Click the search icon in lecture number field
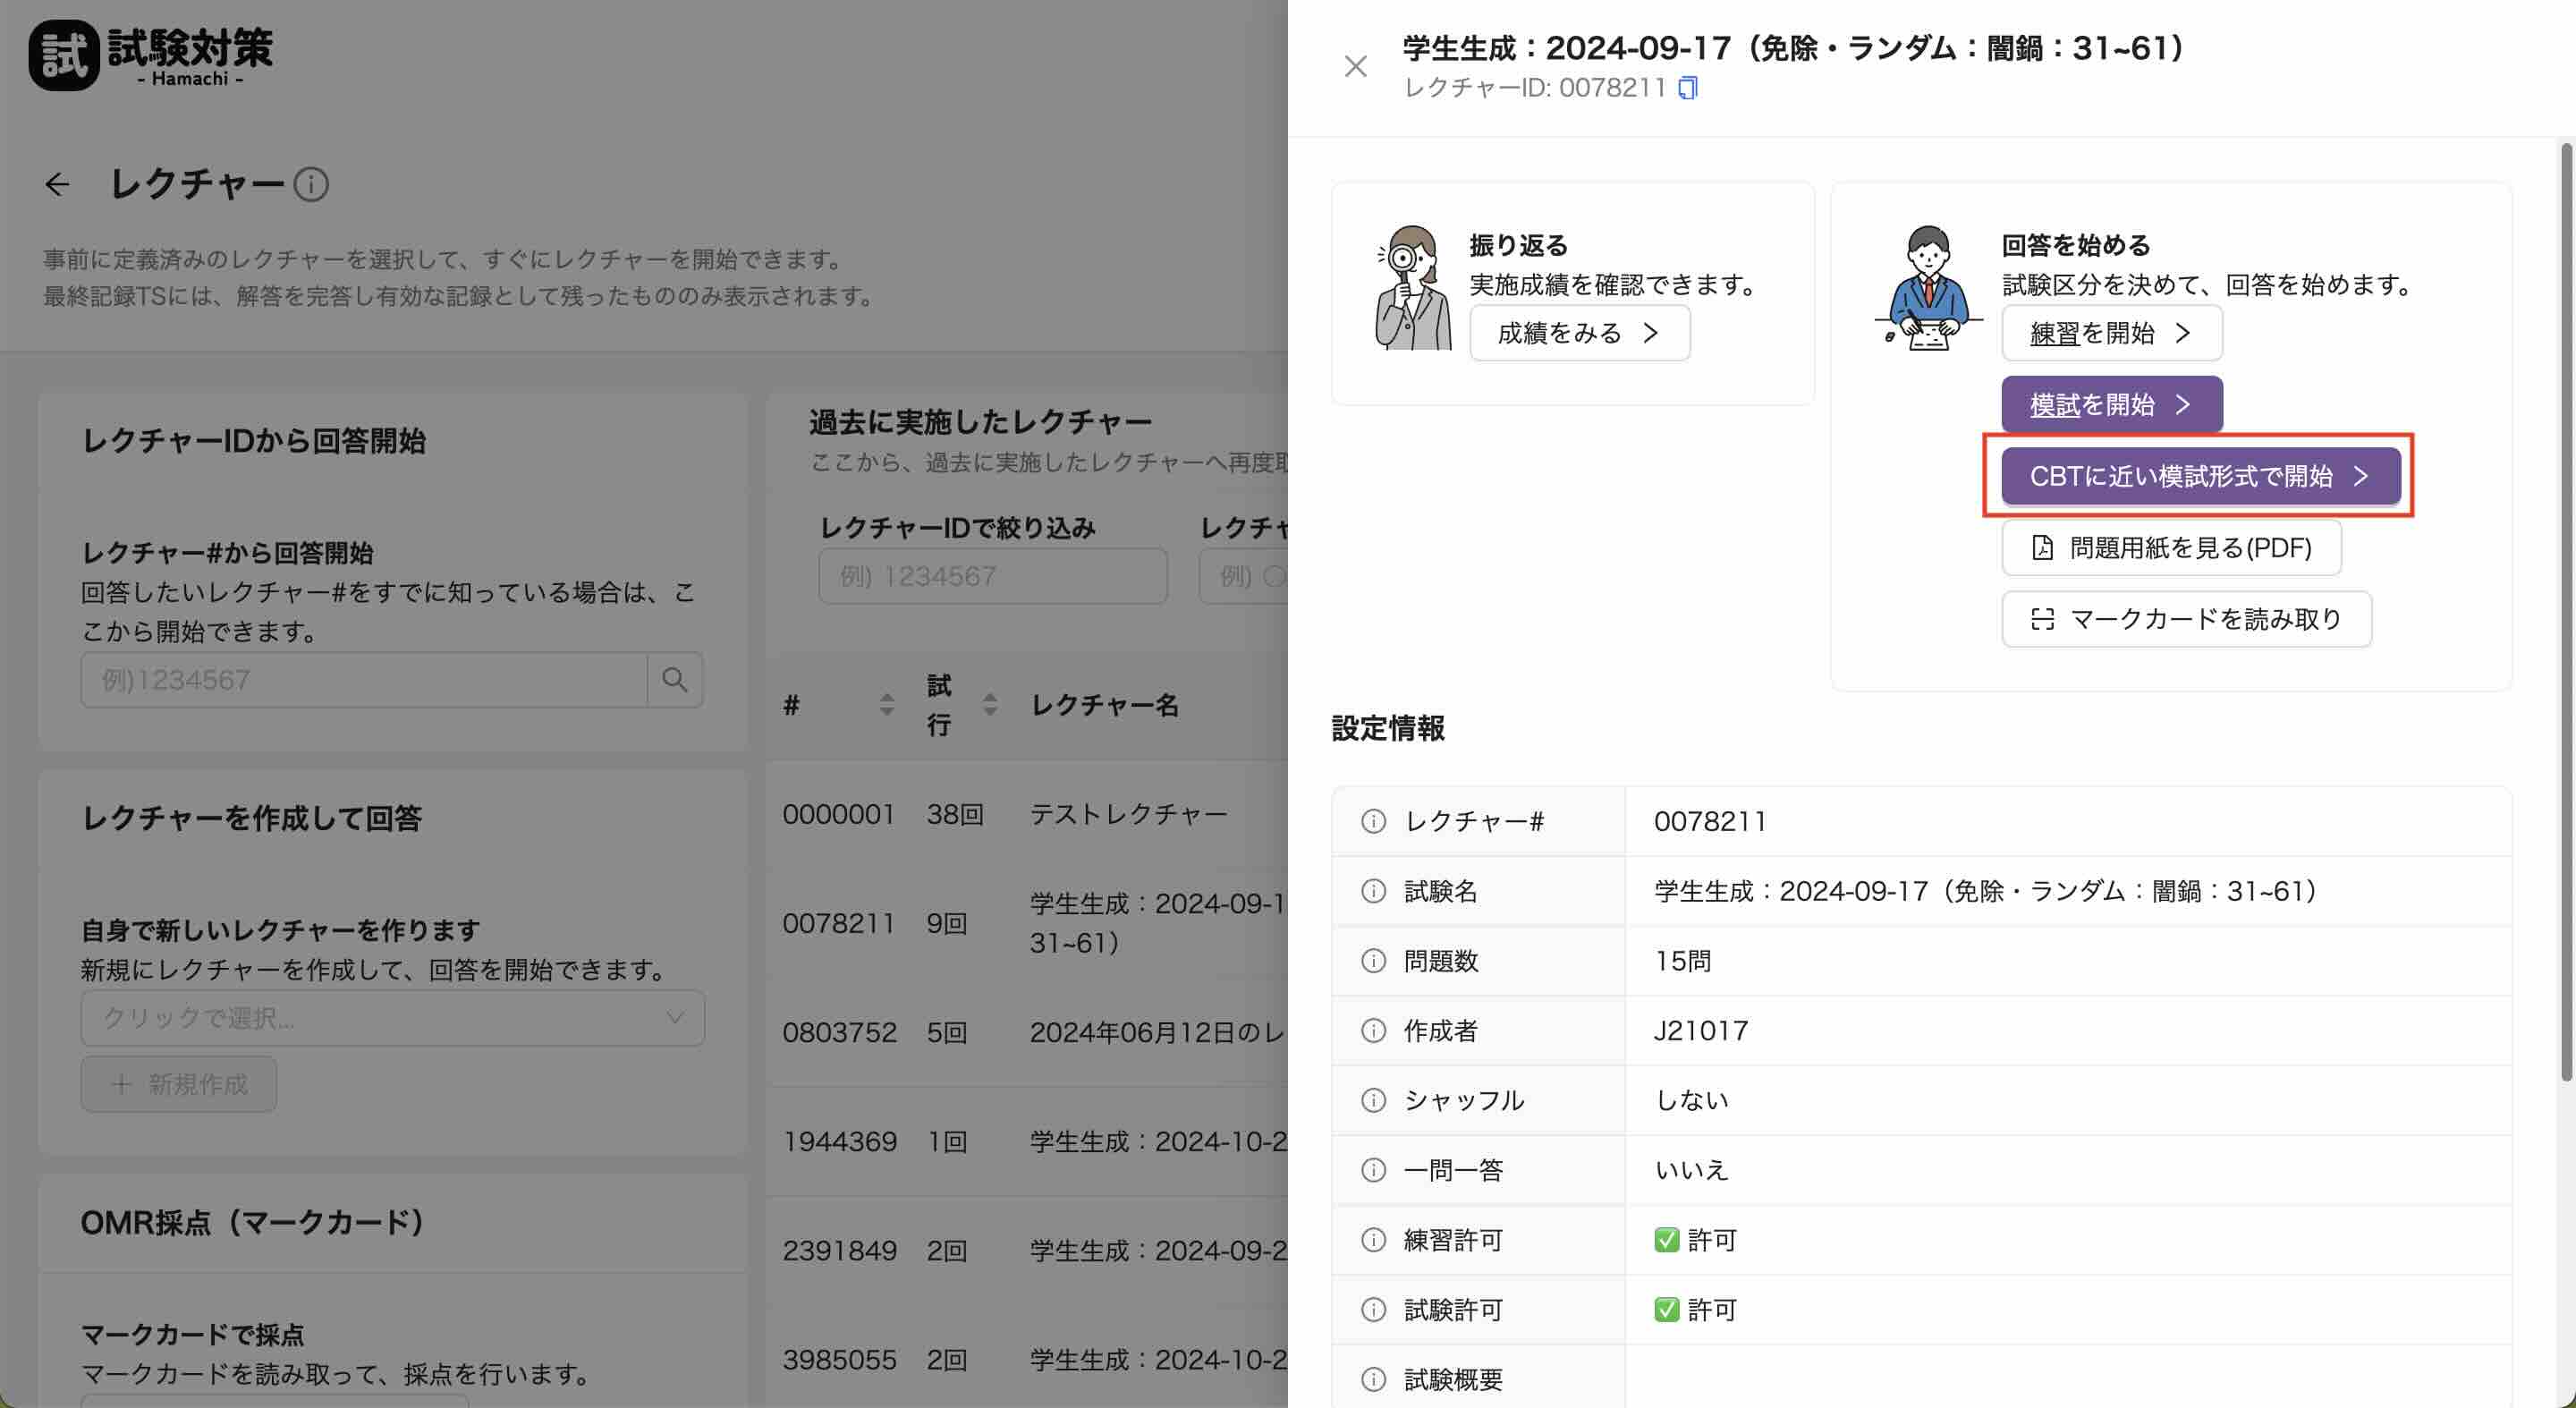The width and height of the screenshot is (2576, 1408). pyautogui.click(x=675, y=680)
